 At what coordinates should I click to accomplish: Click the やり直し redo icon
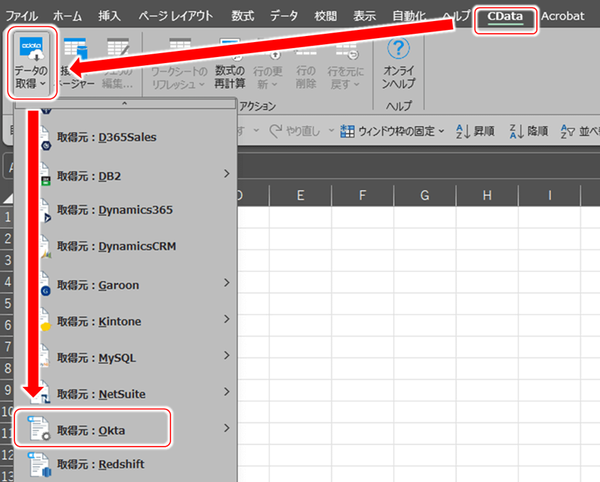[x=276, y=131]
